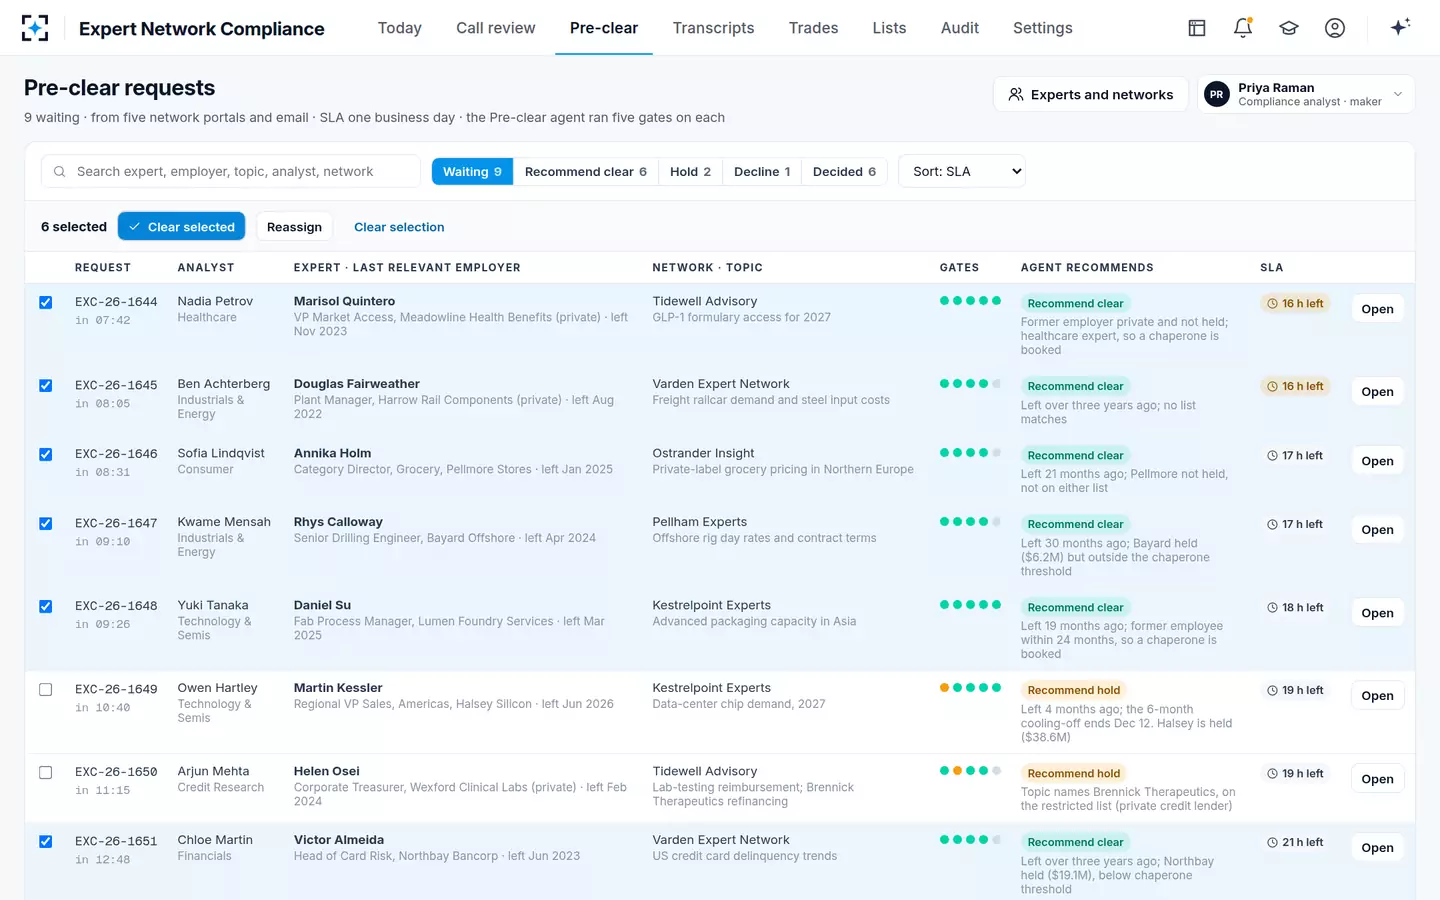Uncheck the EXC-26-1647 row checkbox
This screenshot has width=1440, height=900.
pos(45,523)
